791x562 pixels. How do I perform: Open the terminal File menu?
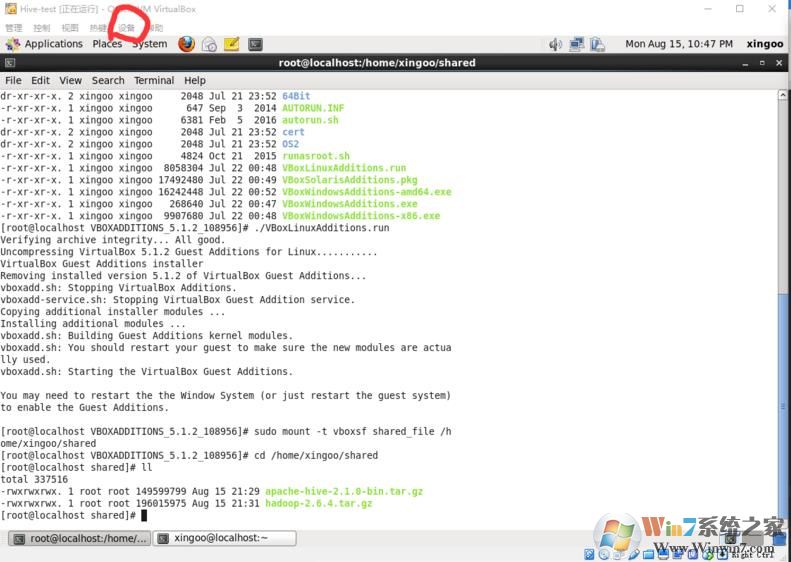click(13, 80)
